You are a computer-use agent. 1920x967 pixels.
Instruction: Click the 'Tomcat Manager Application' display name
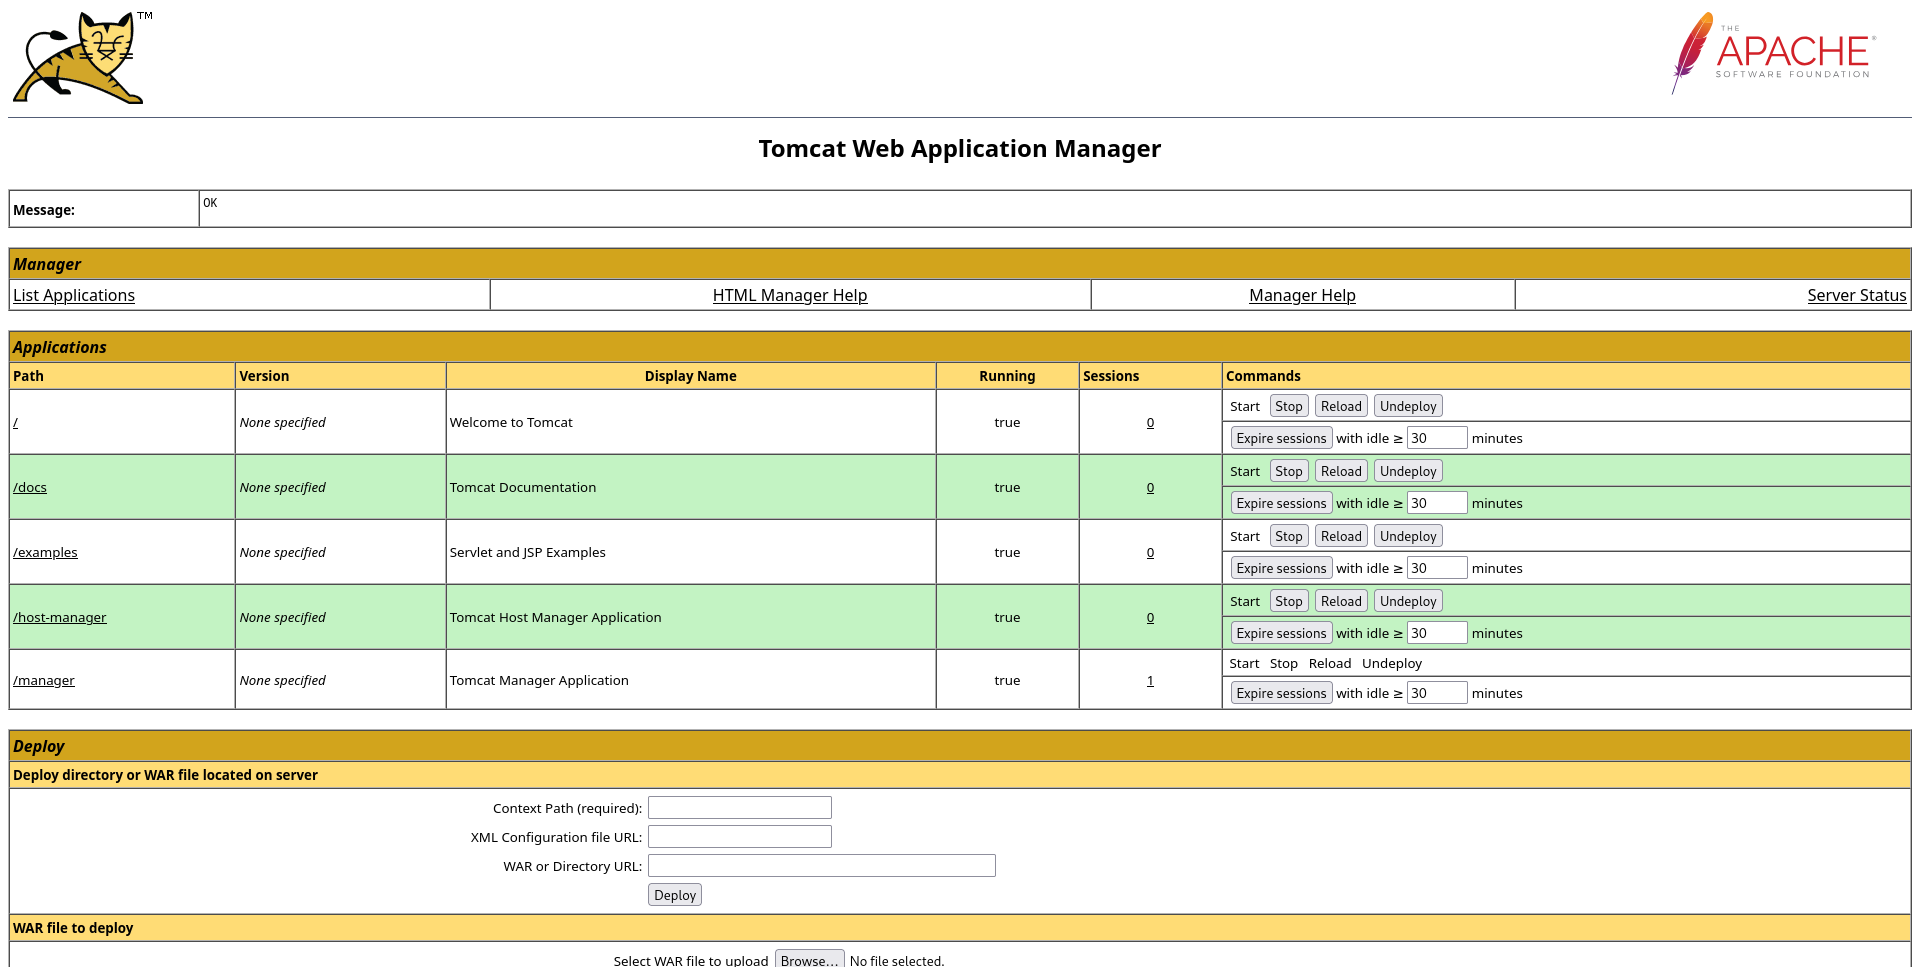click(539, 680)
